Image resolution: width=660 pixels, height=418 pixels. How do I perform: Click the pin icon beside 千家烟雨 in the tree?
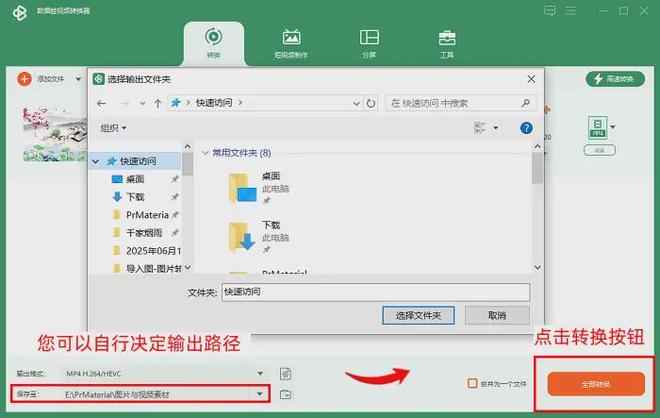[175, 233]
